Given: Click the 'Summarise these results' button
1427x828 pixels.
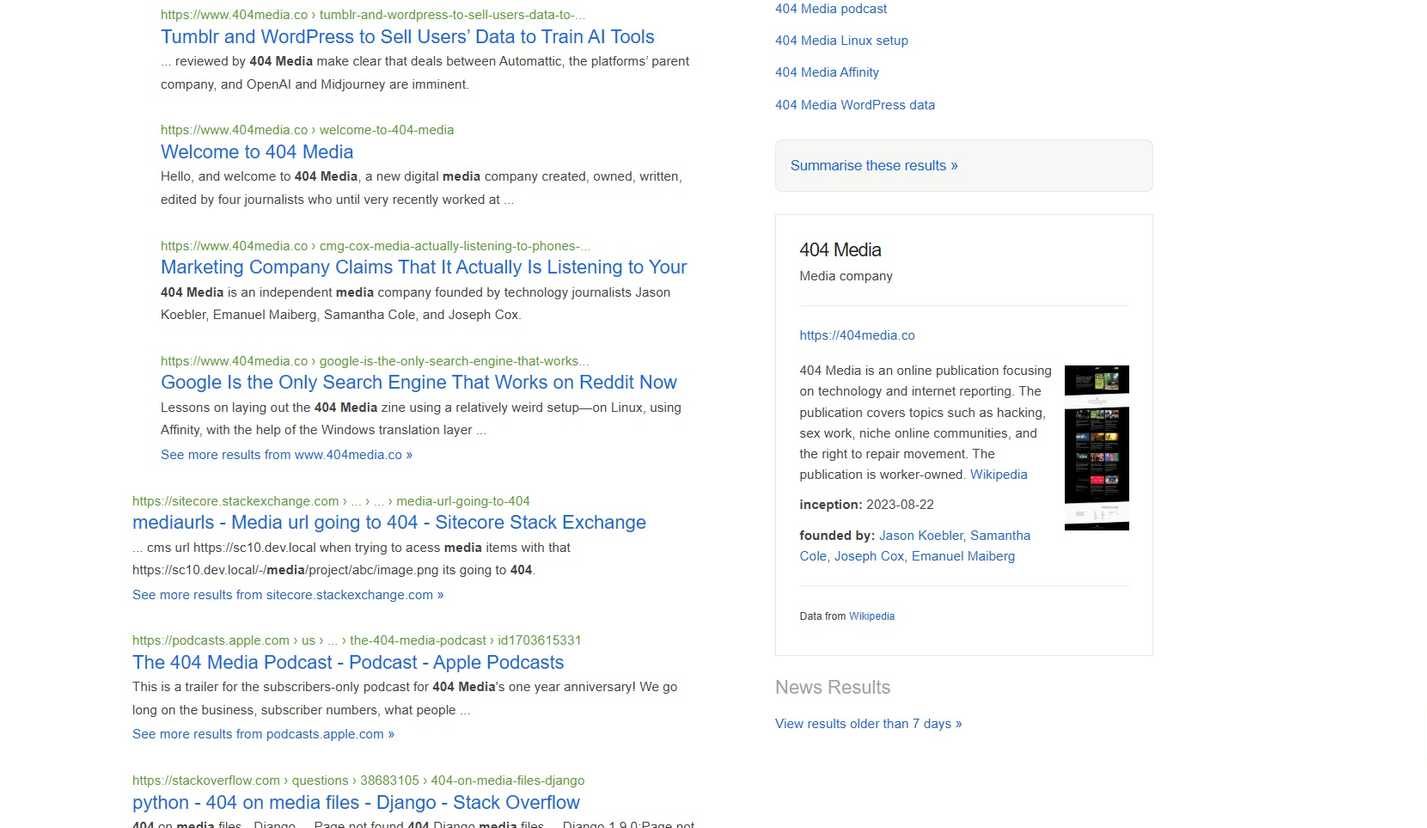Looking at the screenshot, I should click(873, 166).
